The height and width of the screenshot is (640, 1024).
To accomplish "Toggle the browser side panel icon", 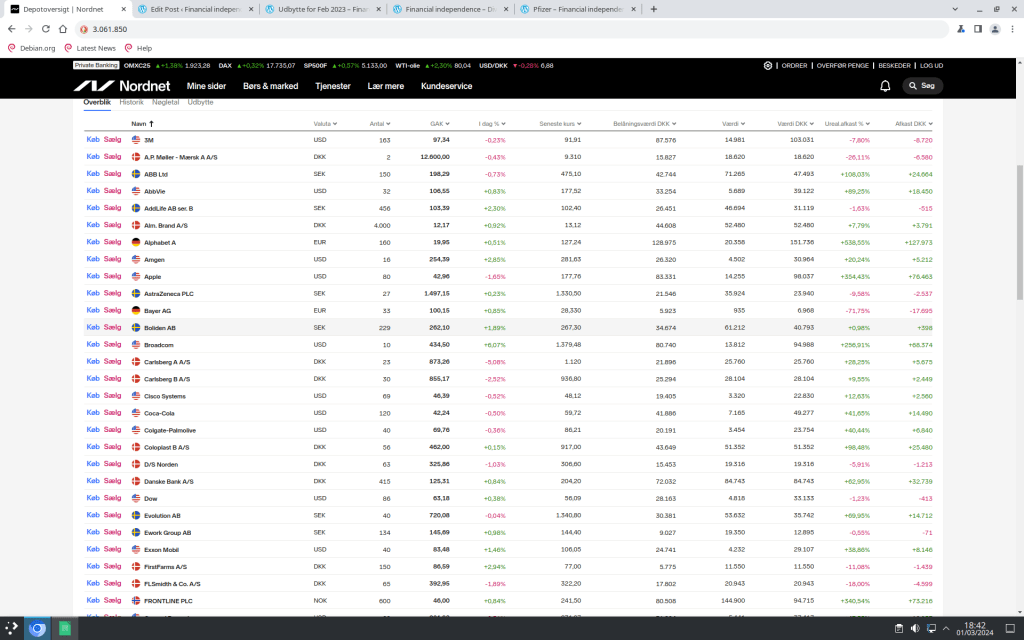I will point(977,29).
